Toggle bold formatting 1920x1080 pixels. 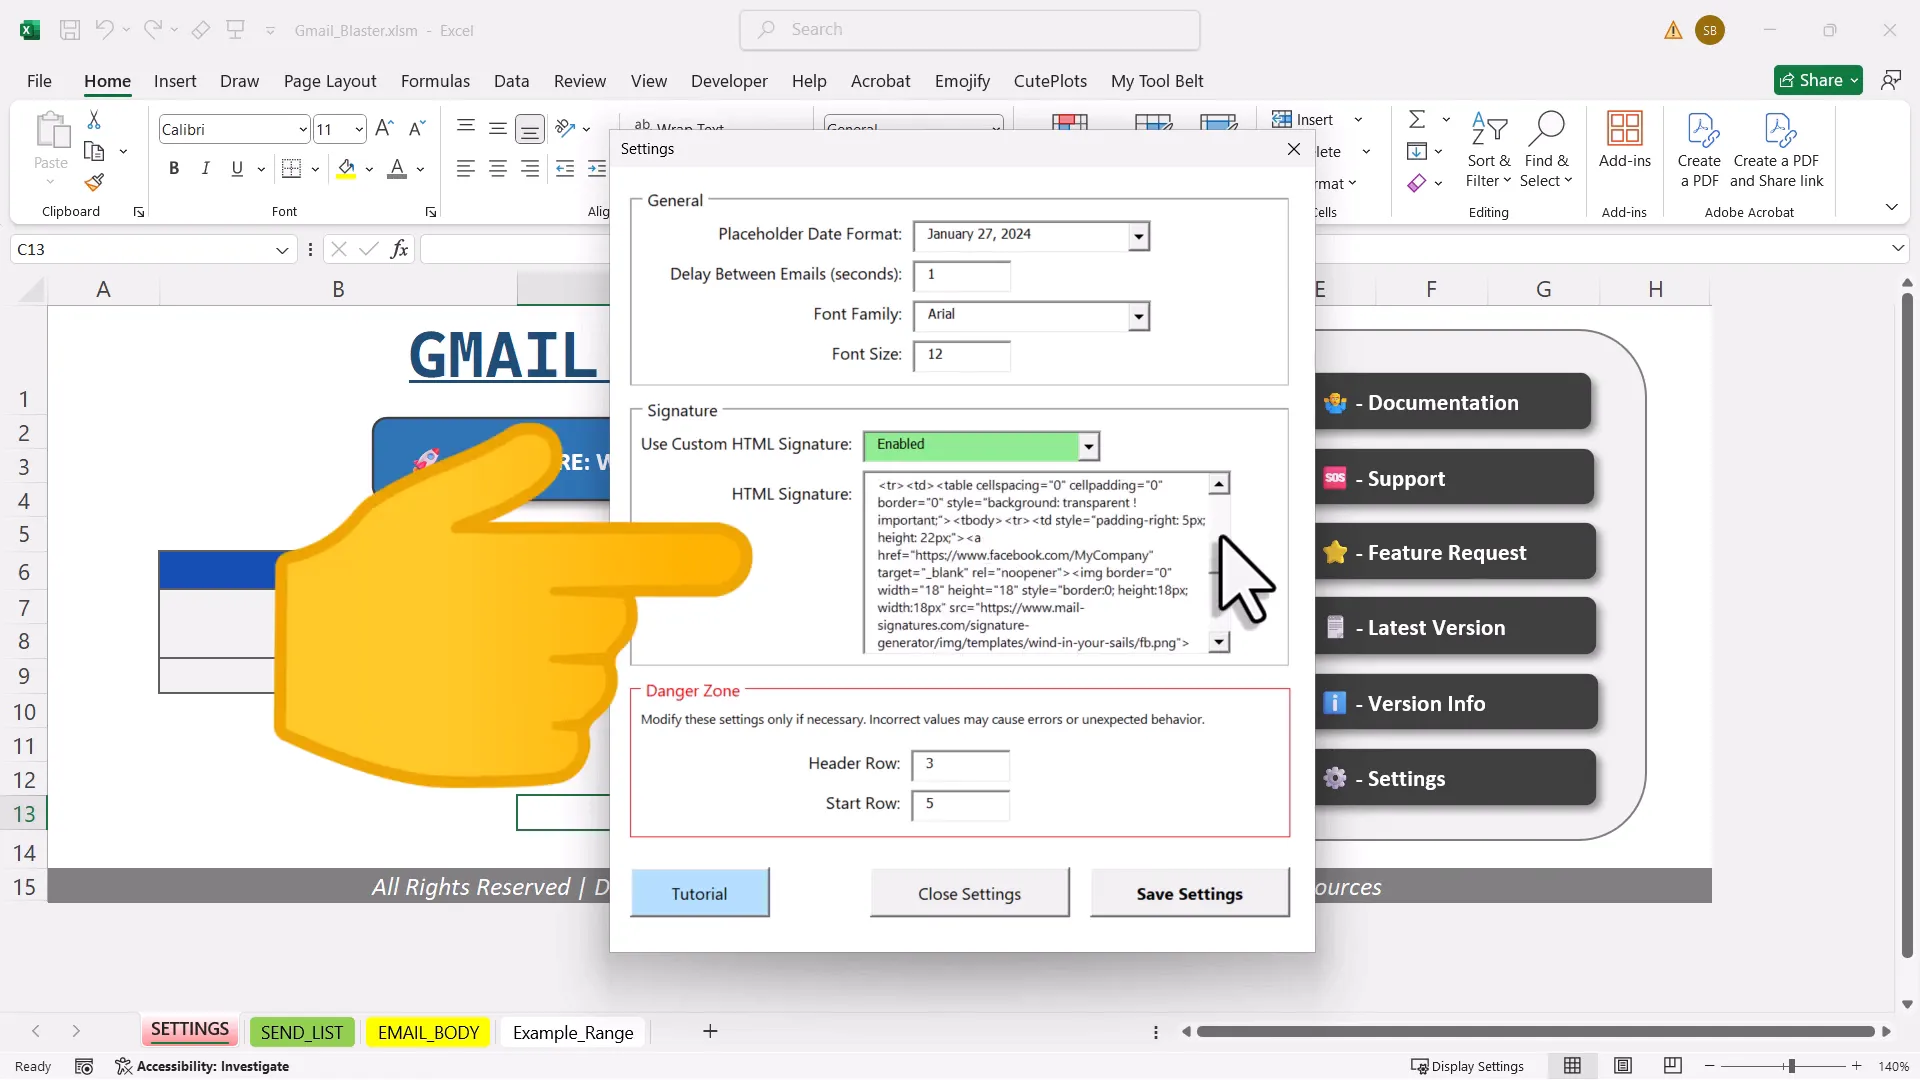tap(173, 168)
